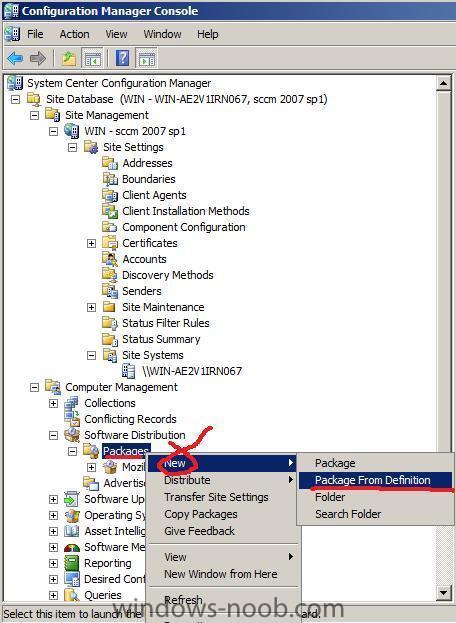Click the Accounts icon
The width and height of the screenshot is (456, 623).
[x=110, y=259]
